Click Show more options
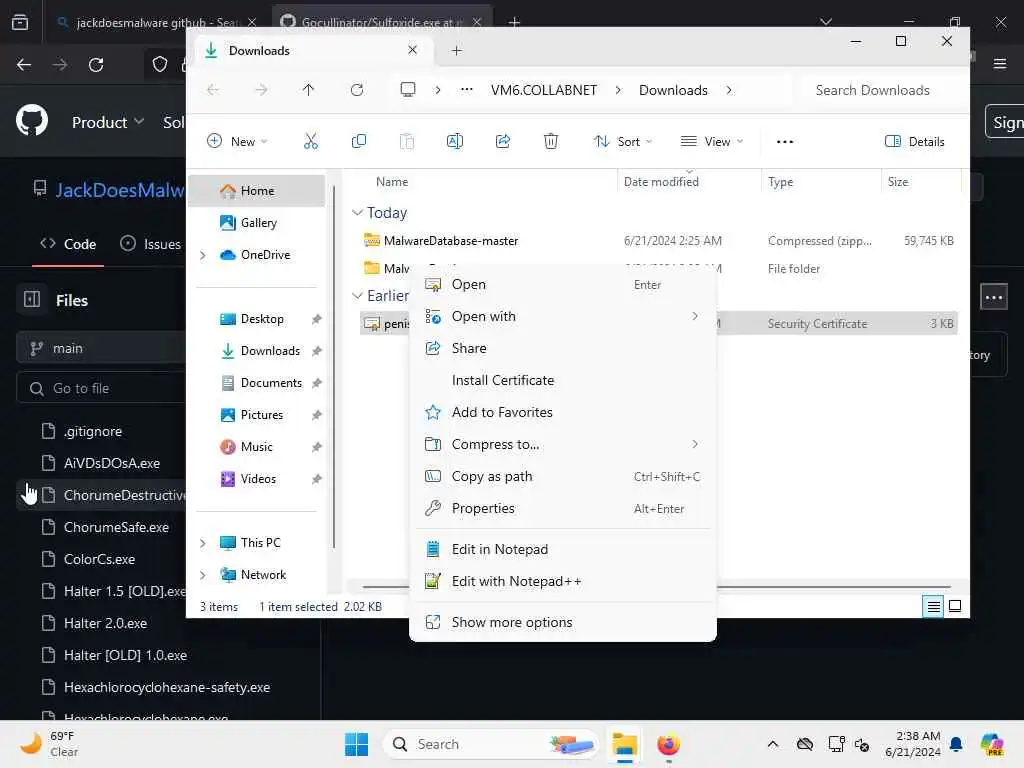The width and height of the screenshot is (1024, 768). [562, 623]
